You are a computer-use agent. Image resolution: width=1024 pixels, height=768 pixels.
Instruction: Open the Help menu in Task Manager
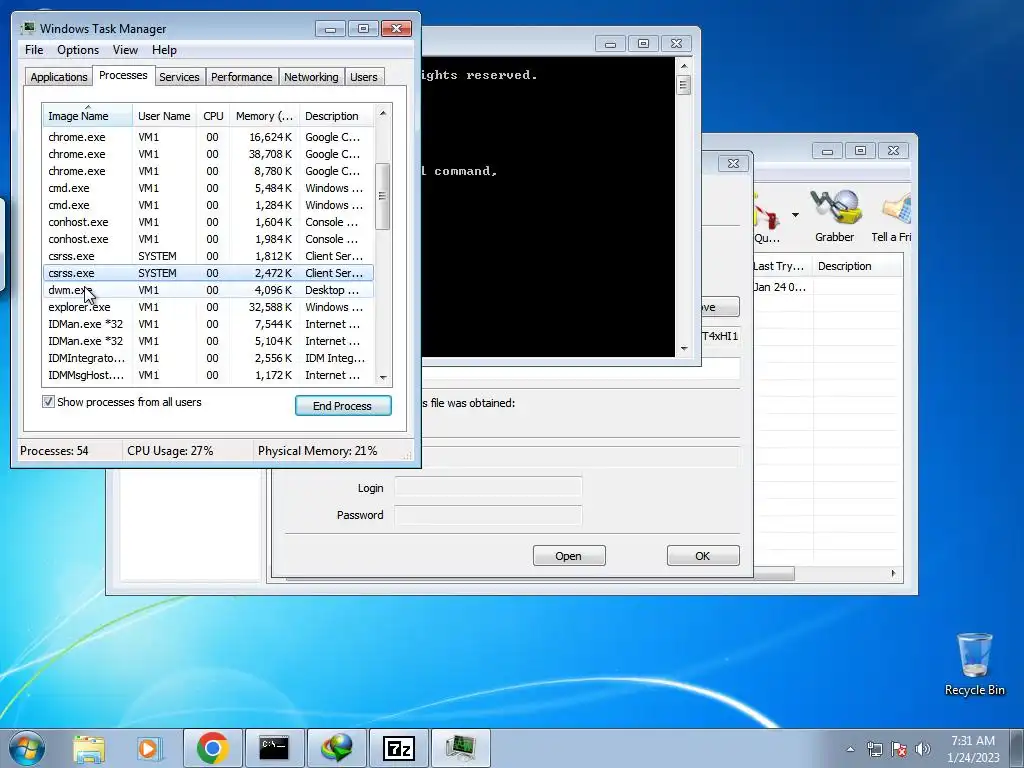(164, 50)
